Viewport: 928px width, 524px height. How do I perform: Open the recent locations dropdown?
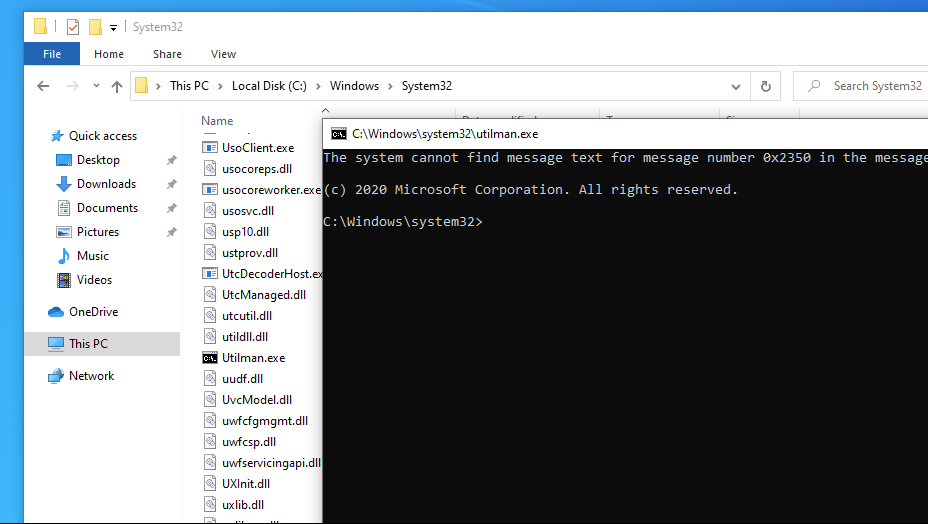pyautogui.click(x=96, y=86)
